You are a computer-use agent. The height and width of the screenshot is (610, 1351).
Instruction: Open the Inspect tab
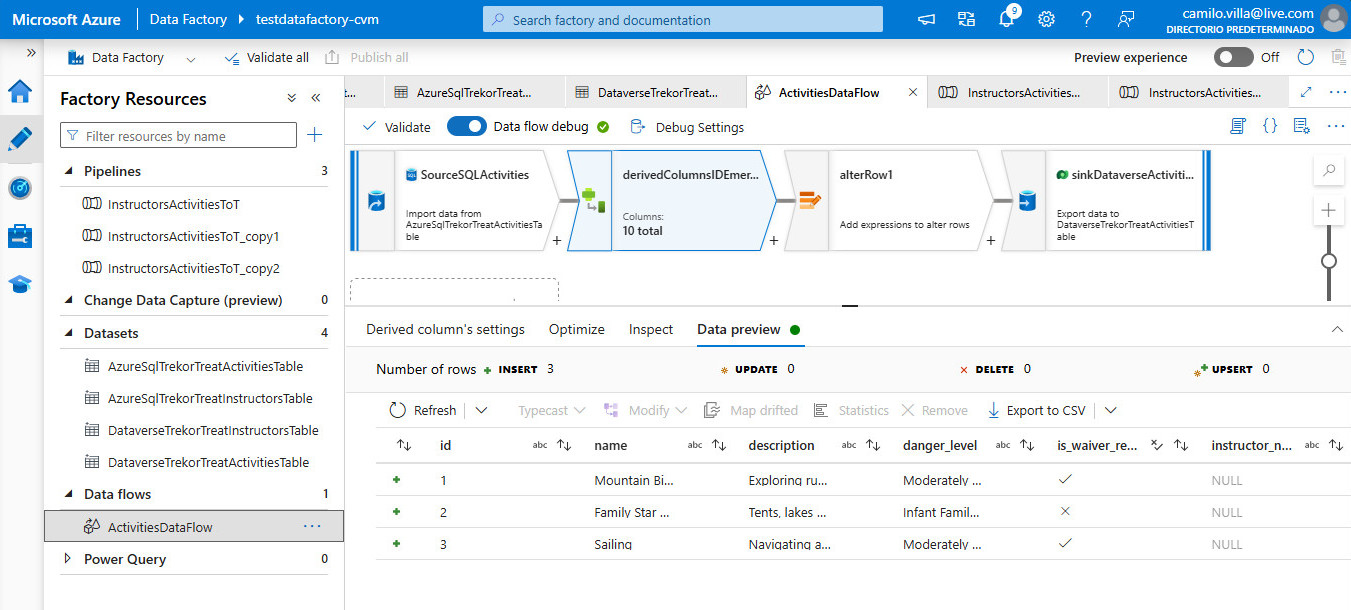(651, 329)
